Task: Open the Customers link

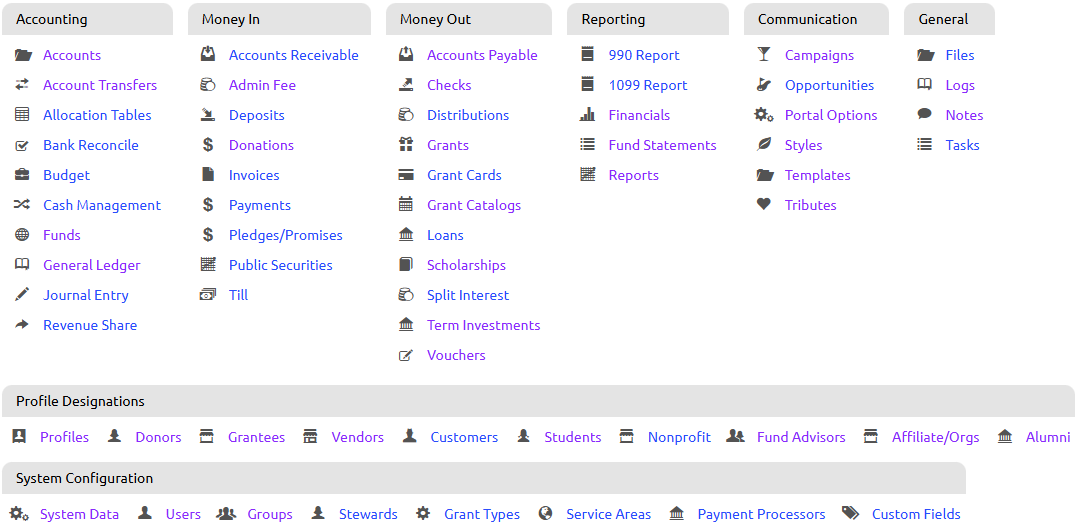Action: 464,437
